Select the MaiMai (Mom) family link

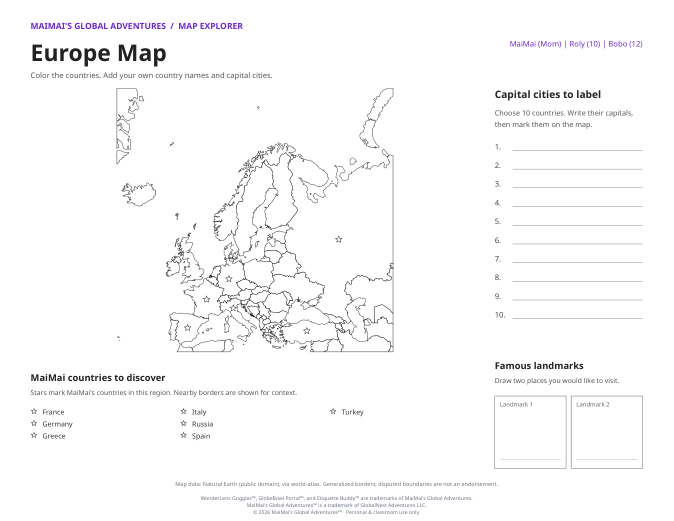535,44
